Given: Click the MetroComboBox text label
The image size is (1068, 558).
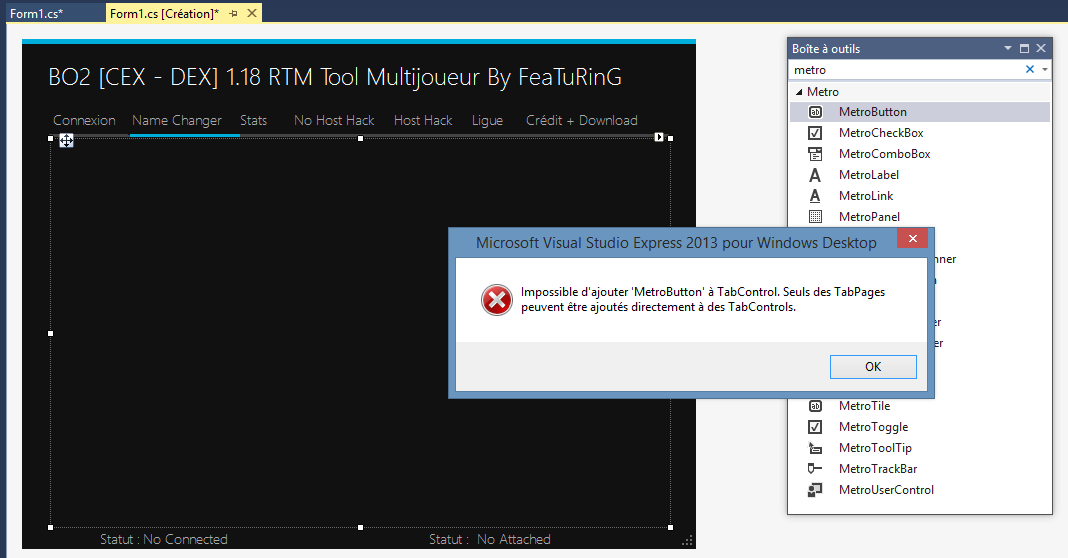Looking at the screenshot, I should click(884, 154).
